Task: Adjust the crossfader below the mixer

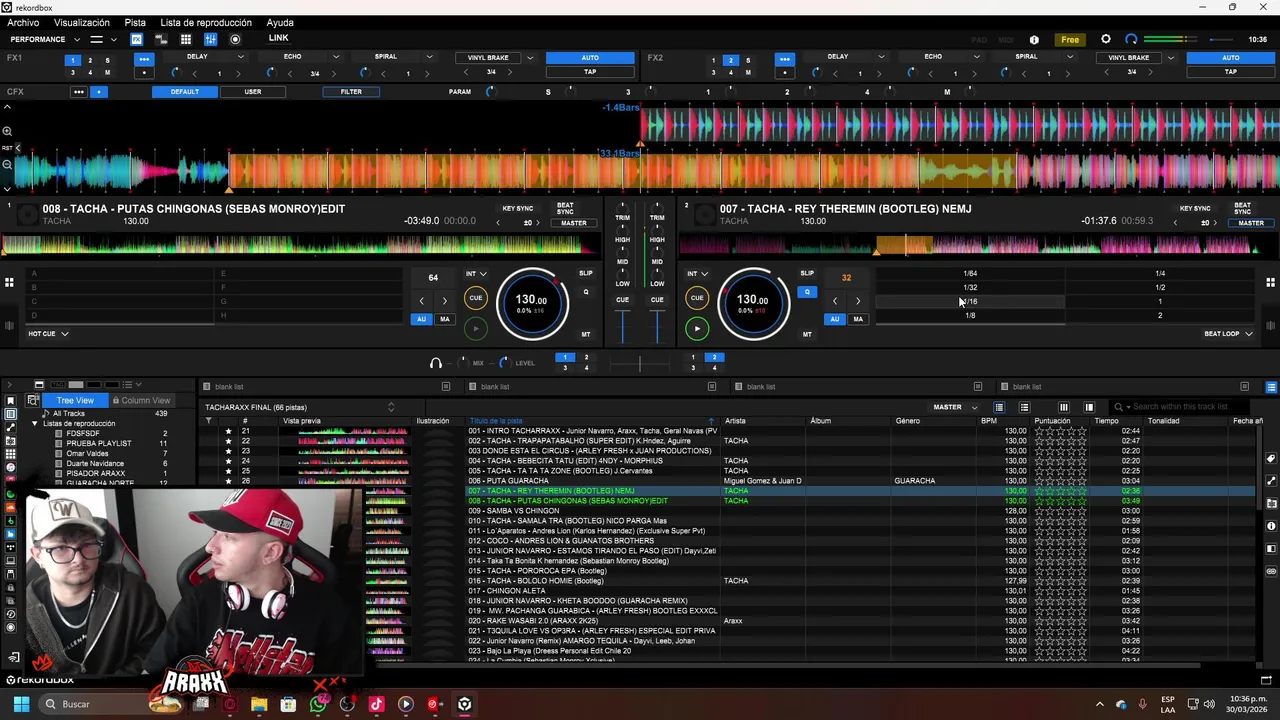Action: coord(640,363)
